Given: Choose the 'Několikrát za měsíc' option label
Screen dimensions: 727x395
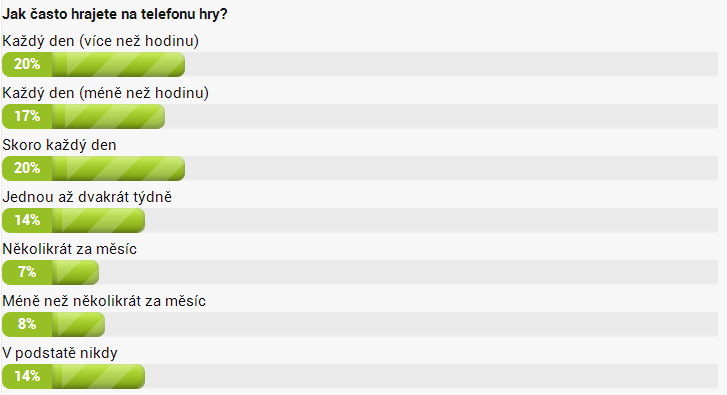Looking at the screenshot, I should click(69, 249).
